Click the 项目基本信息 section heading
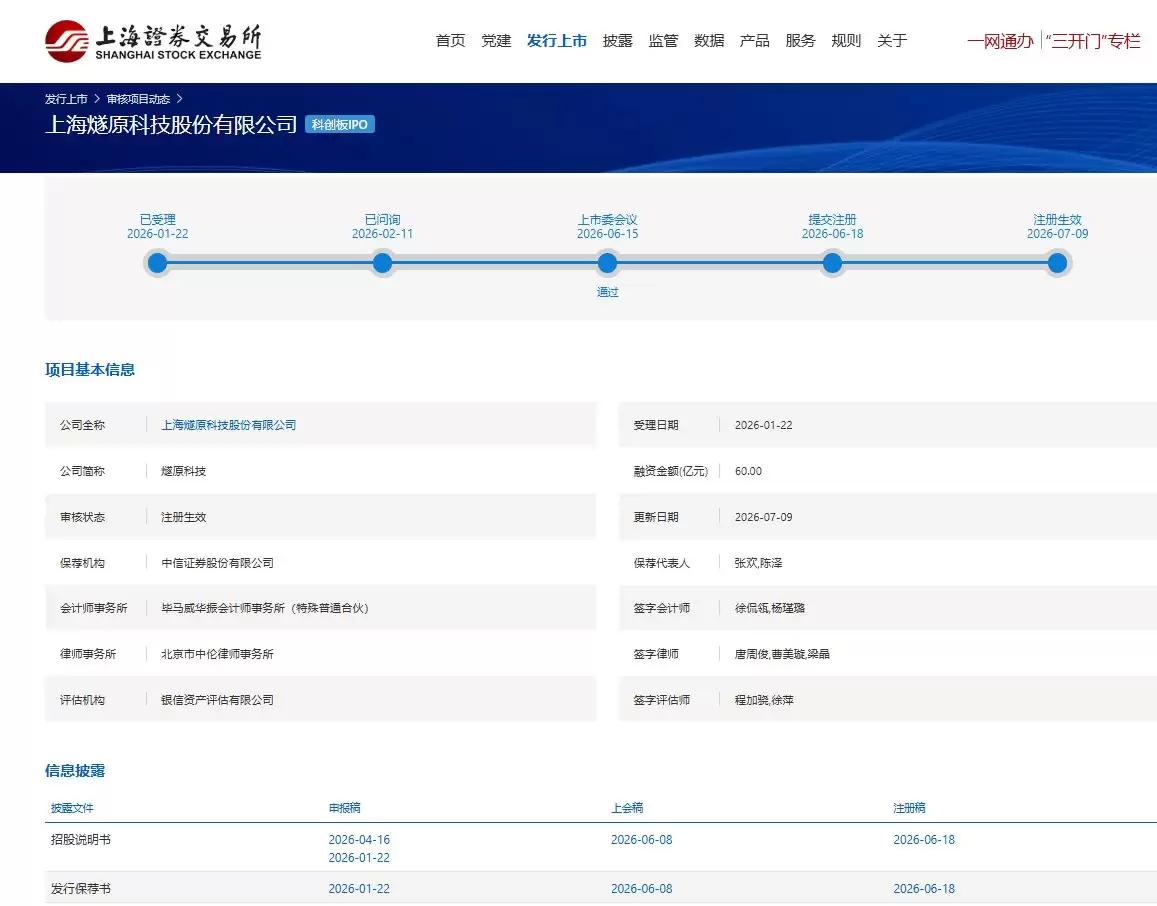This screenshot has height=906, width=1157. [x=90, y=370]
